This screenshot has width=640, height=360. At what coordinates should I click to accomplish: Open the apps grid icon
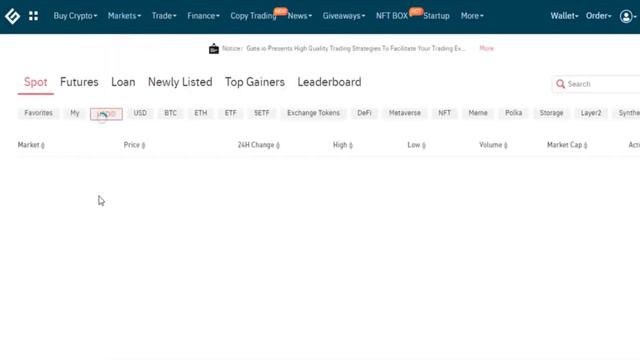(x=33, y=16)
